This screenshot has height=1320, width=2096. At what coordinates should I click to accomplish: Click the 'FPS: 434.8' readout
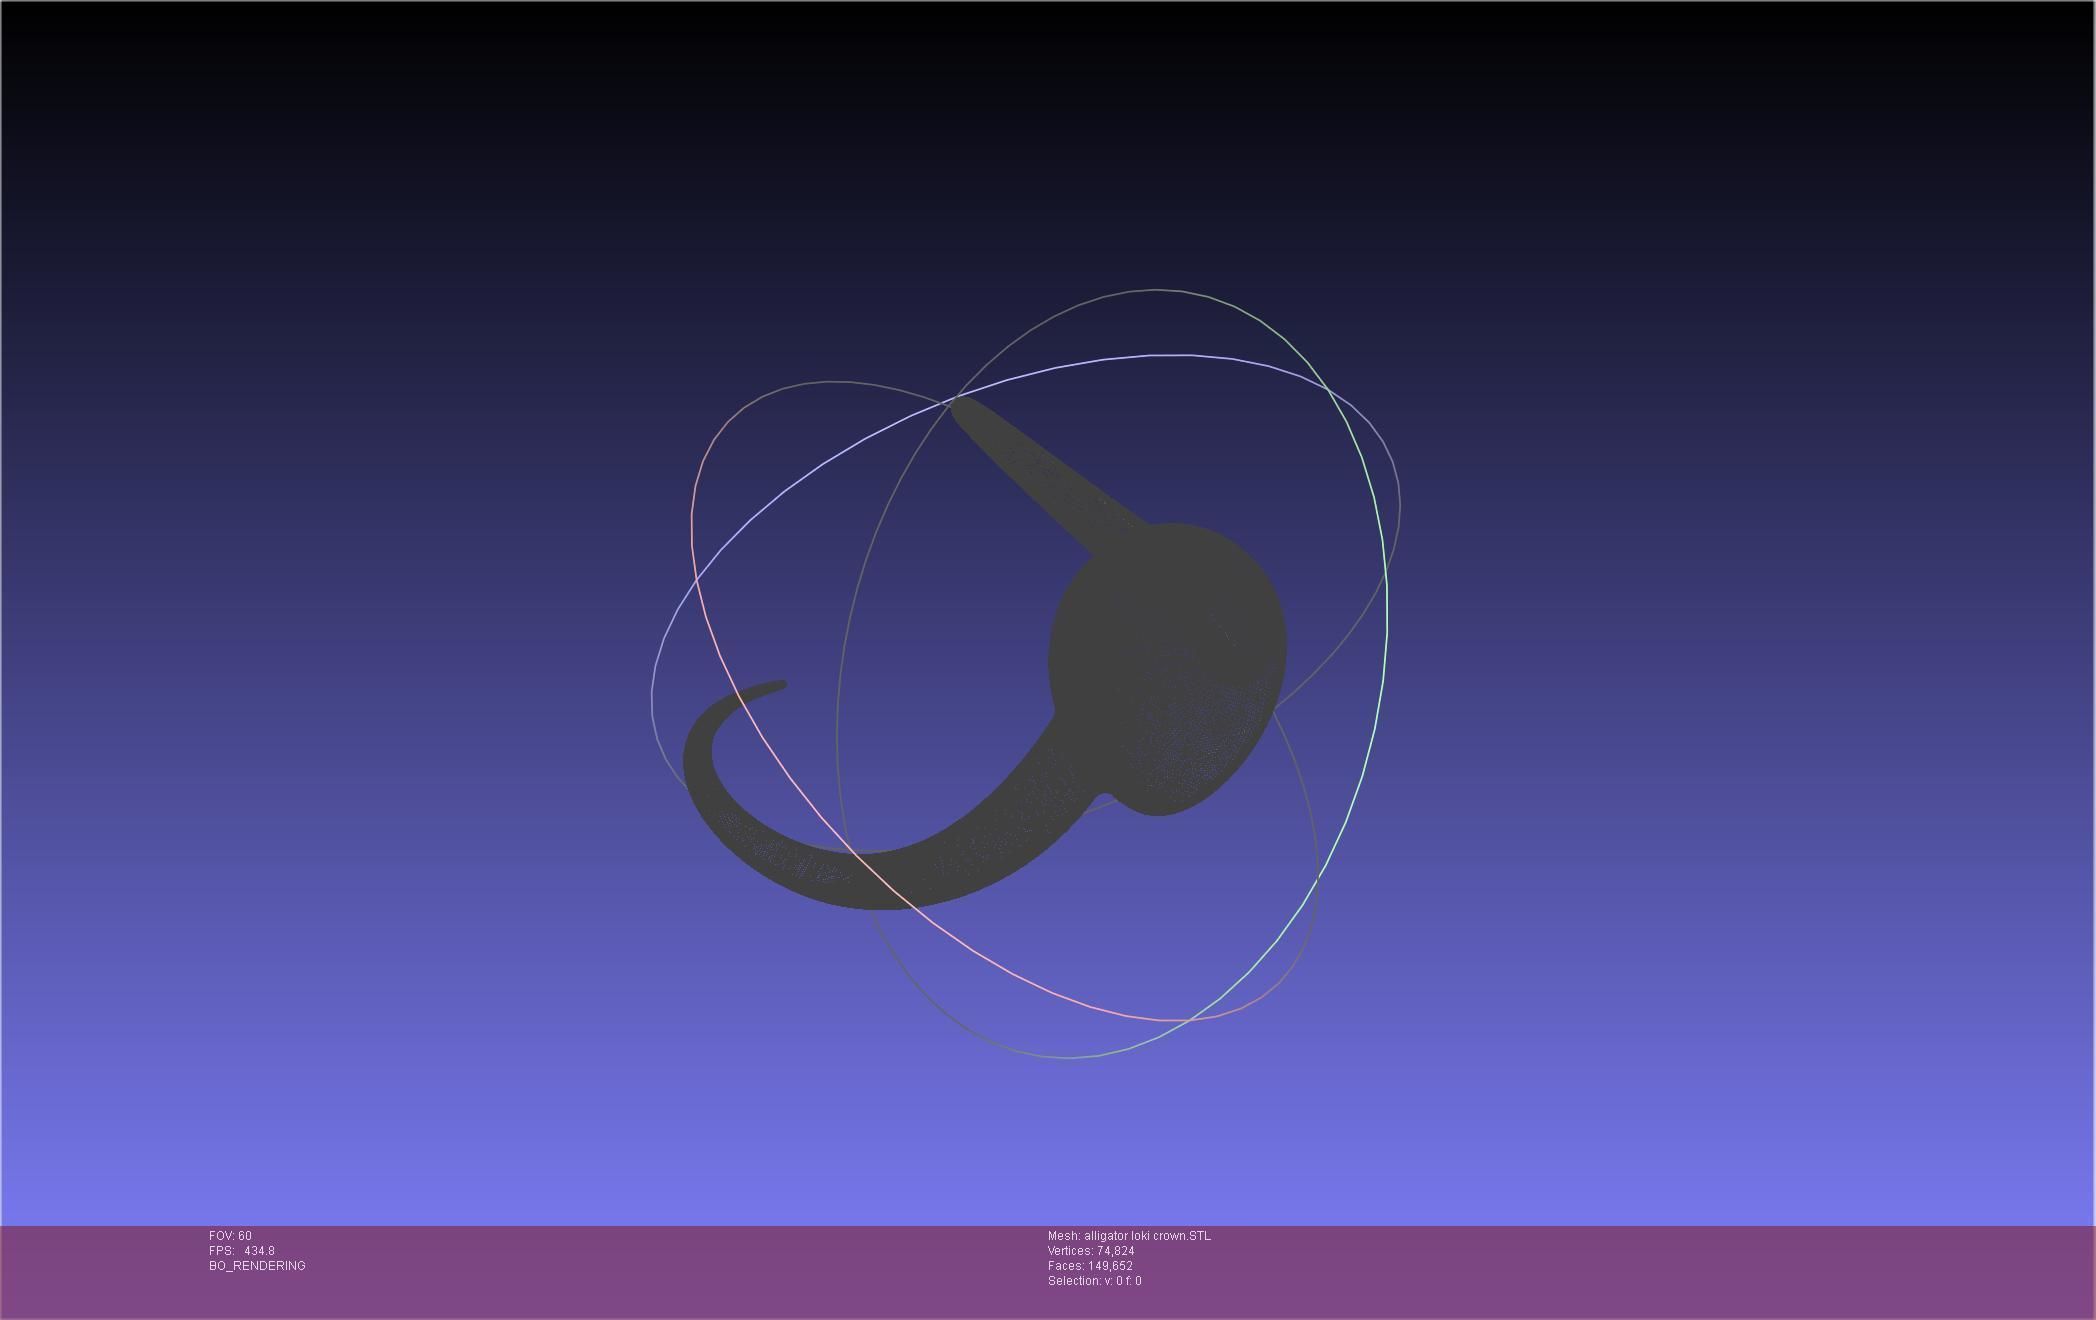(x=242, y=1251)
